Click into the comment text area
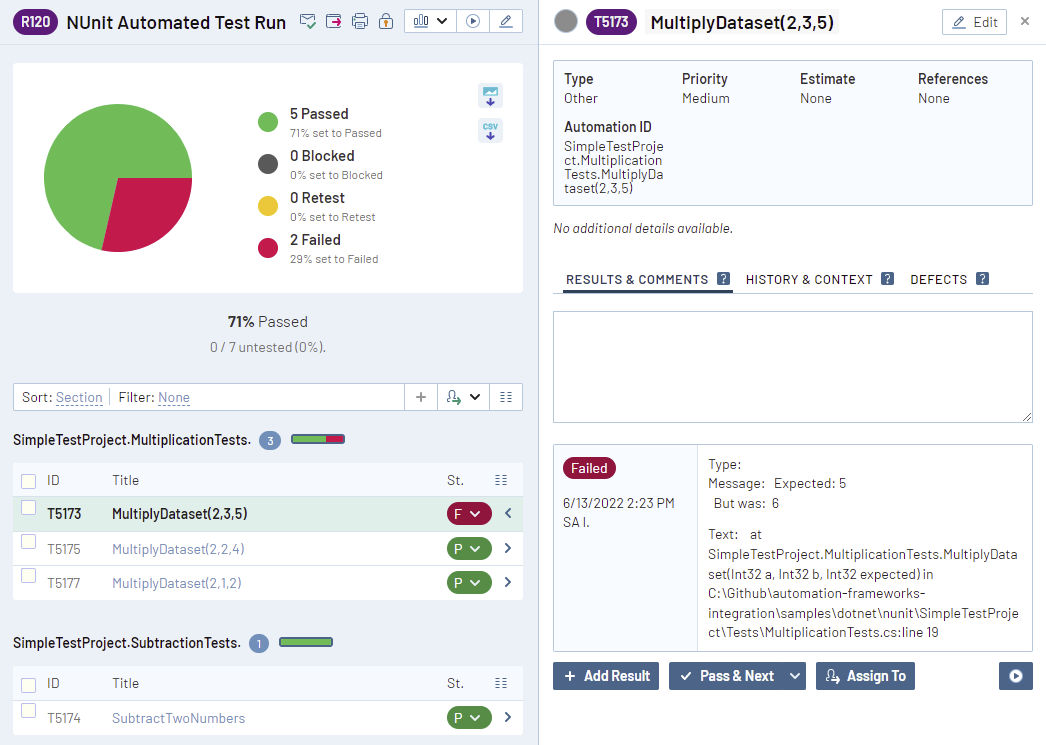The width and height of the screenshot is (1046, 745). (x=792, y=366)
